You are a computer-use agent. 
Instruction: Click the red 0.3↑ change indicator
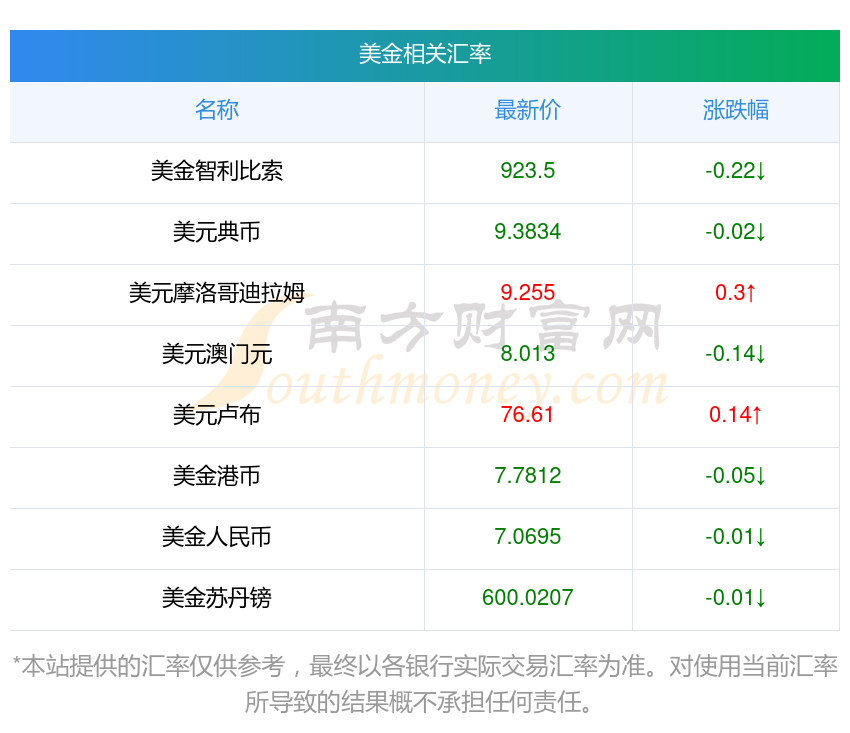pos(736,293)
